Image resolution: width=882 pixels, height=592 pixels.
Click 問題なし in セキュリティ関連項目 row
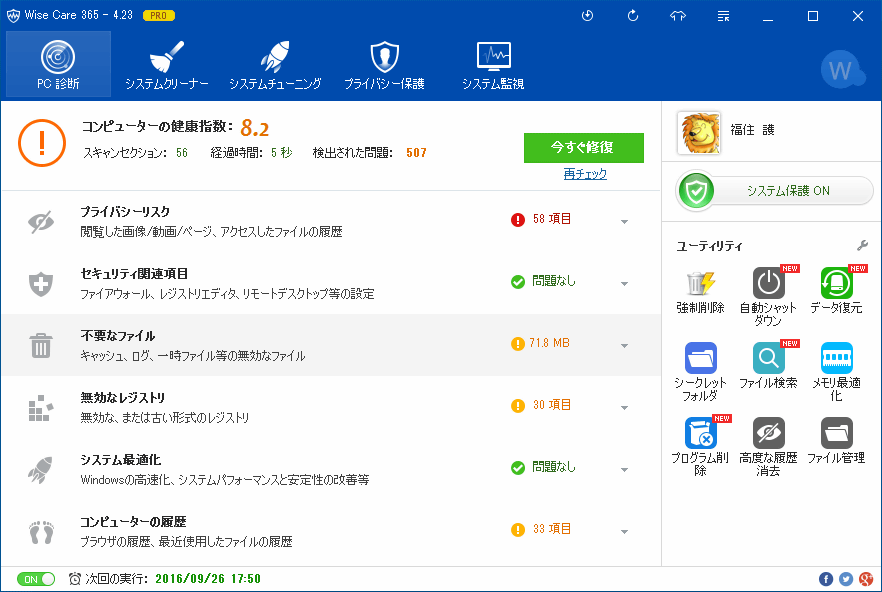click(x=554, y=281)
